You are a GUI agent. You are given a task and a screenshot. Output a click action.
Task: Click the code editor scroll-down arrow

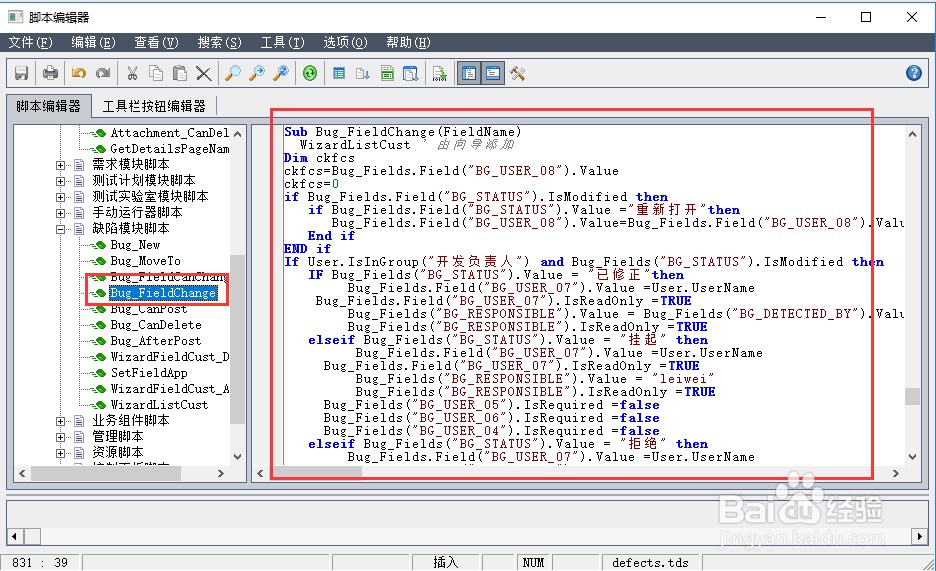[x=912, y=457]
